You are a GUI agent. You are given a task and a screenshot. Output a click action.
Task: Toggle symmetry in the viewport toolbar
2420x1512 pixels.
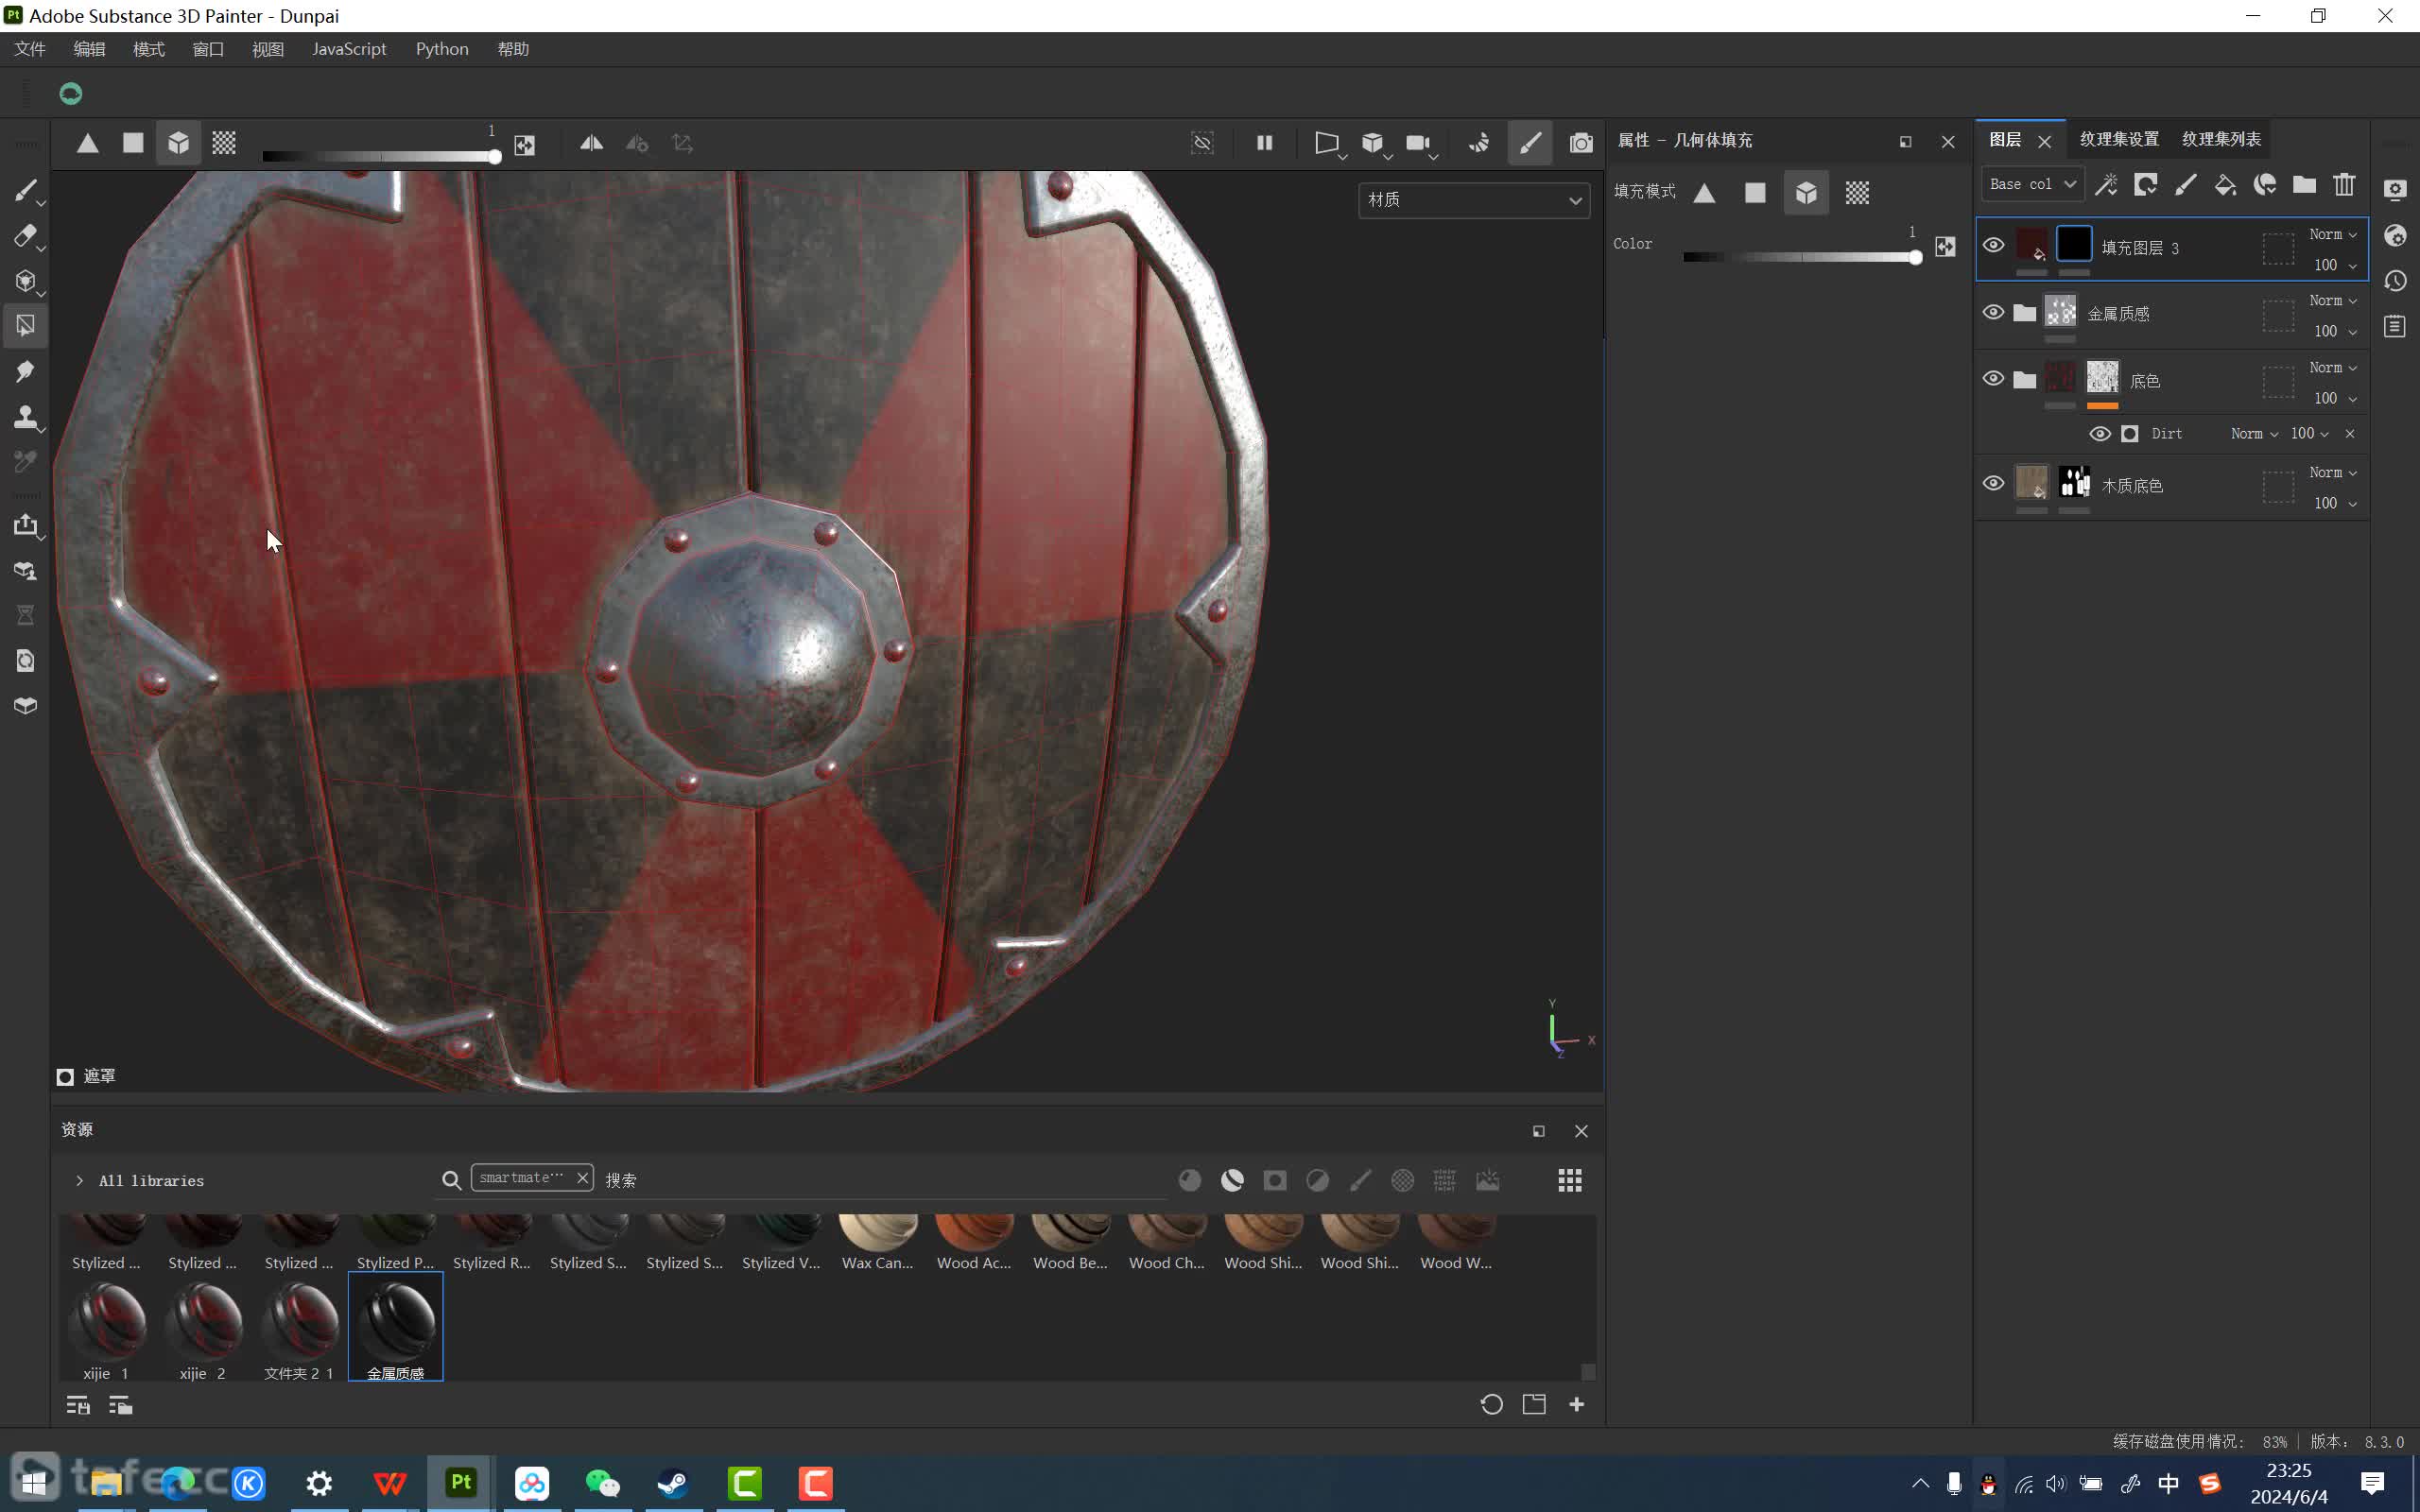[x=591, y=143]
